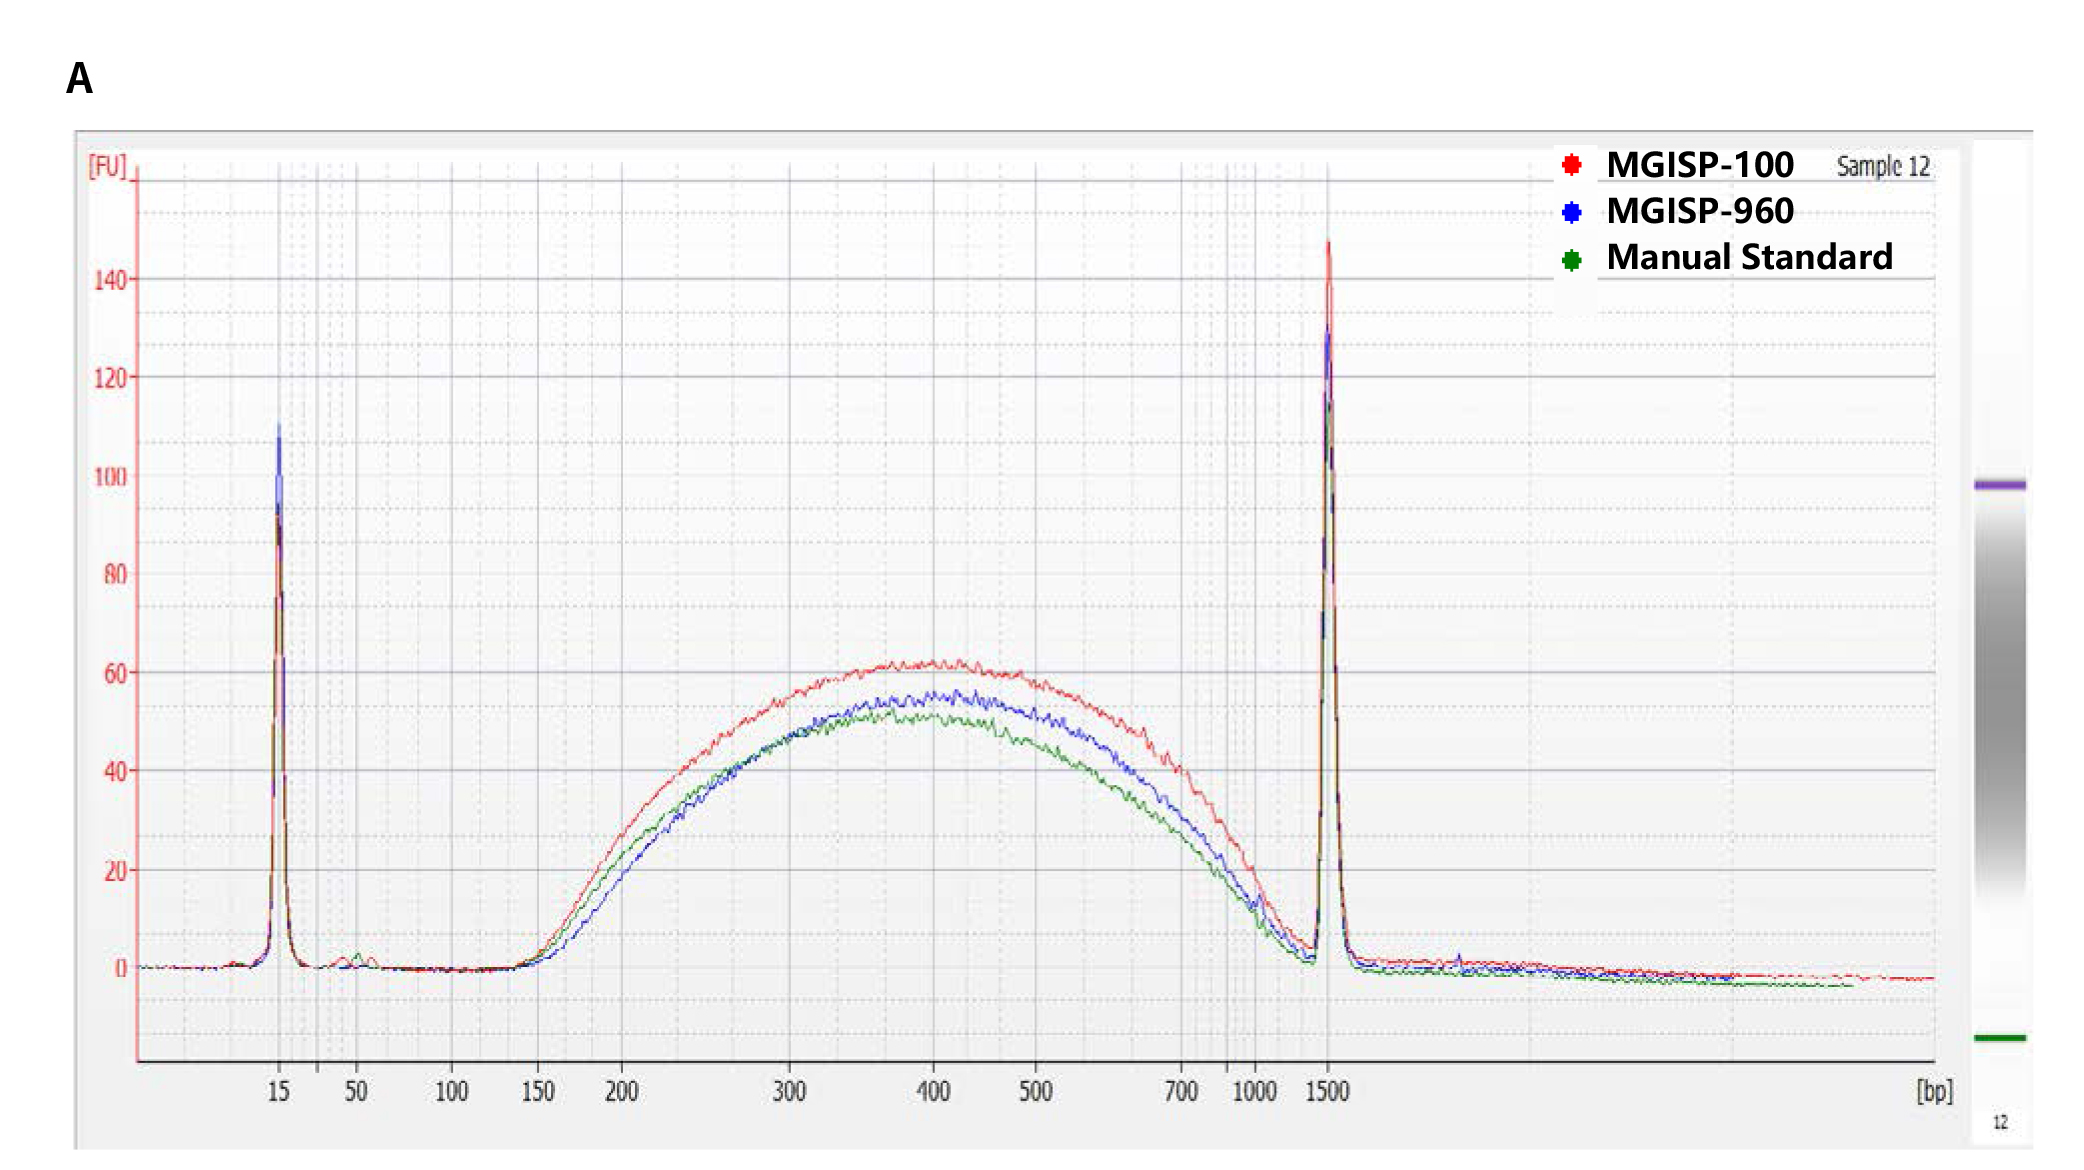The image size is (2084, 1170).
Task: Click the Sample 12 title text
Action: coord(1883,166)
